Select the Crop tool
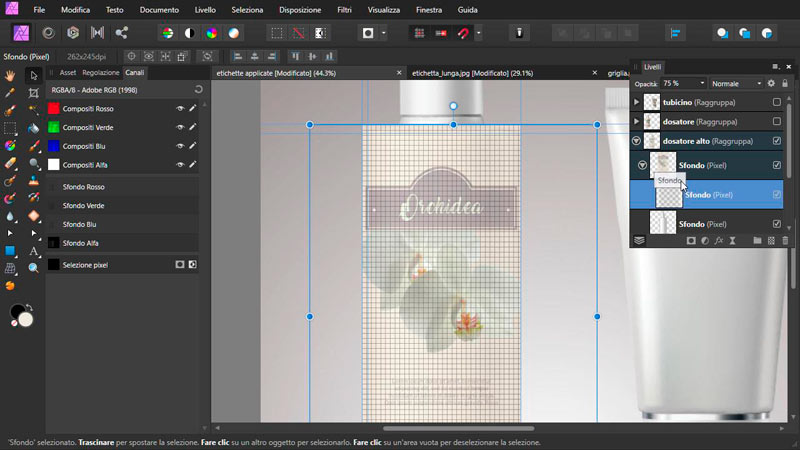Image resolution: width=800 pixels, height=450 pixels. coord(34,93)
